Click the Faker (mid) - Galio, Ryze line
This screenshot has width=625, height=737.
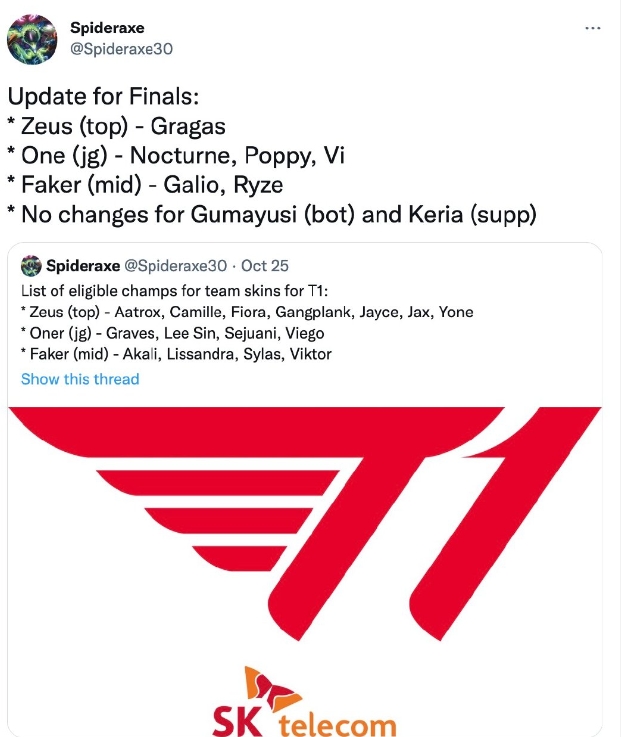[x=145, y=185]
